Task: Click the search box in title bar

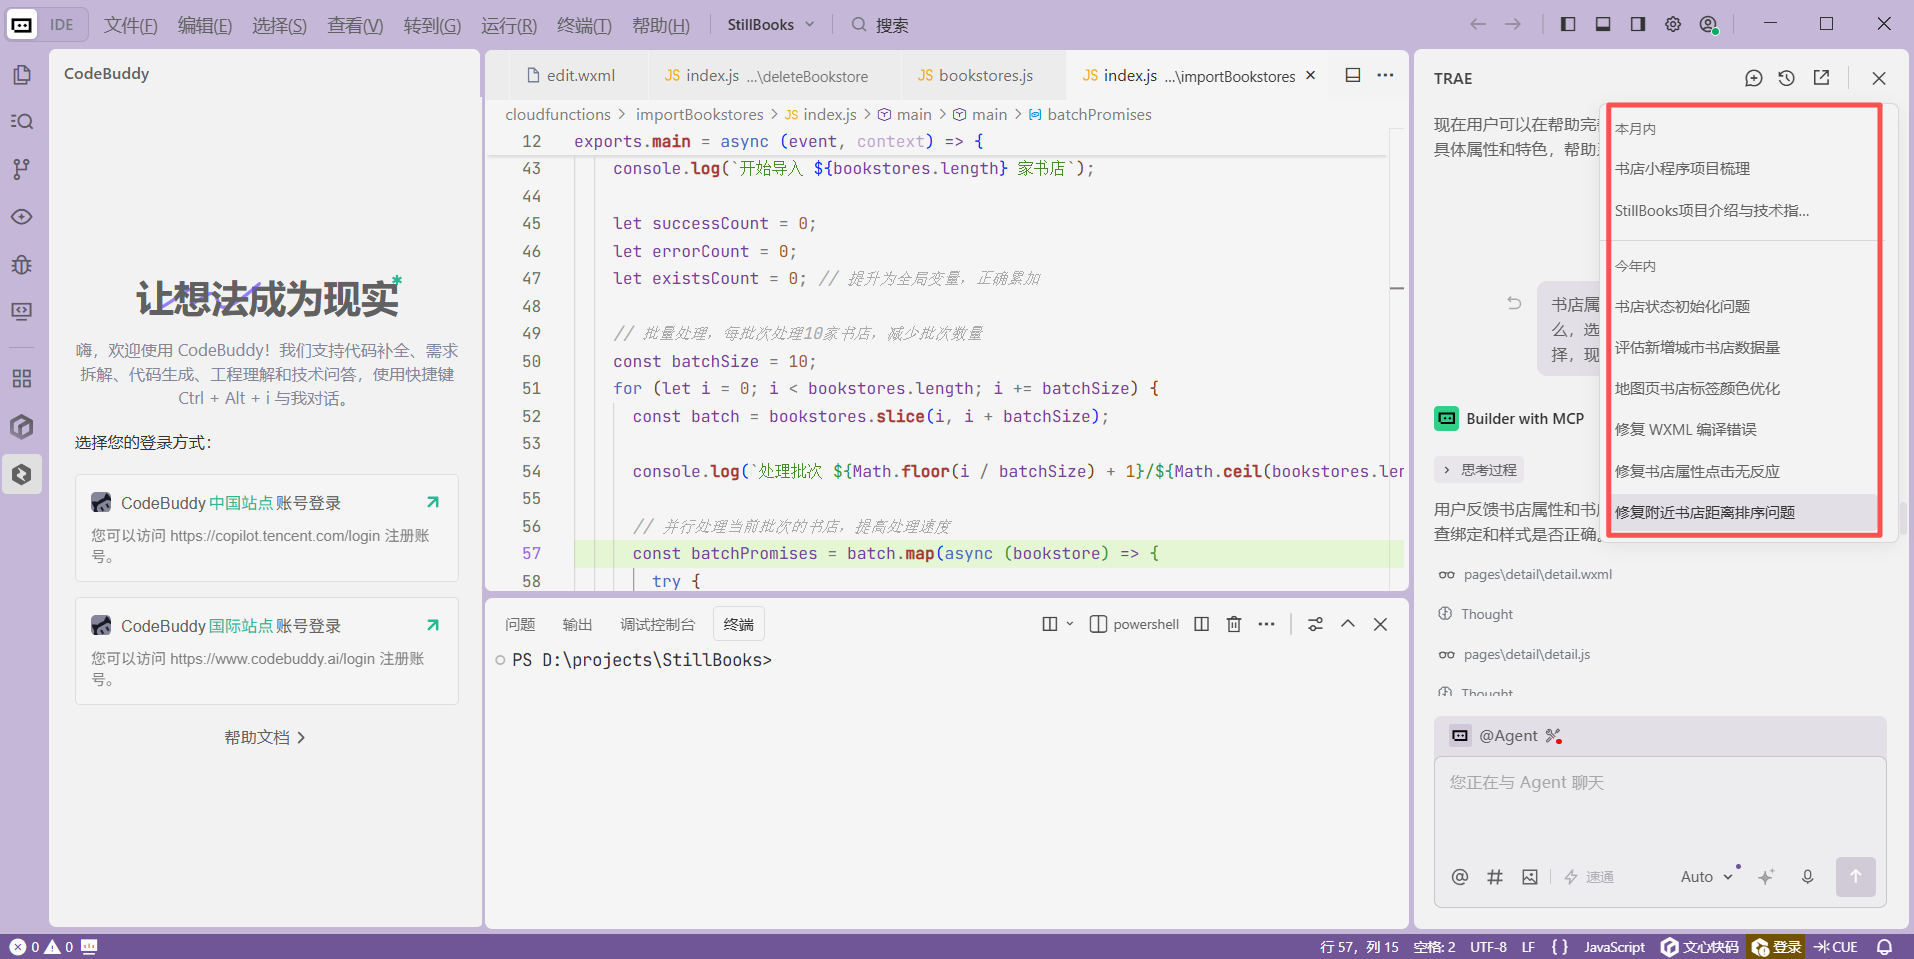Action: pos(880,25)
